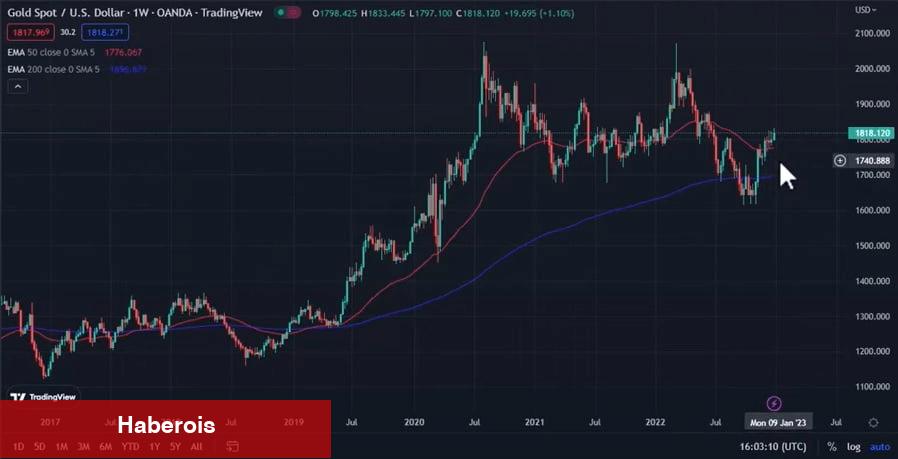Open chart settings gear icon
This screenshot has height=459, width=898.
(873, 423)
